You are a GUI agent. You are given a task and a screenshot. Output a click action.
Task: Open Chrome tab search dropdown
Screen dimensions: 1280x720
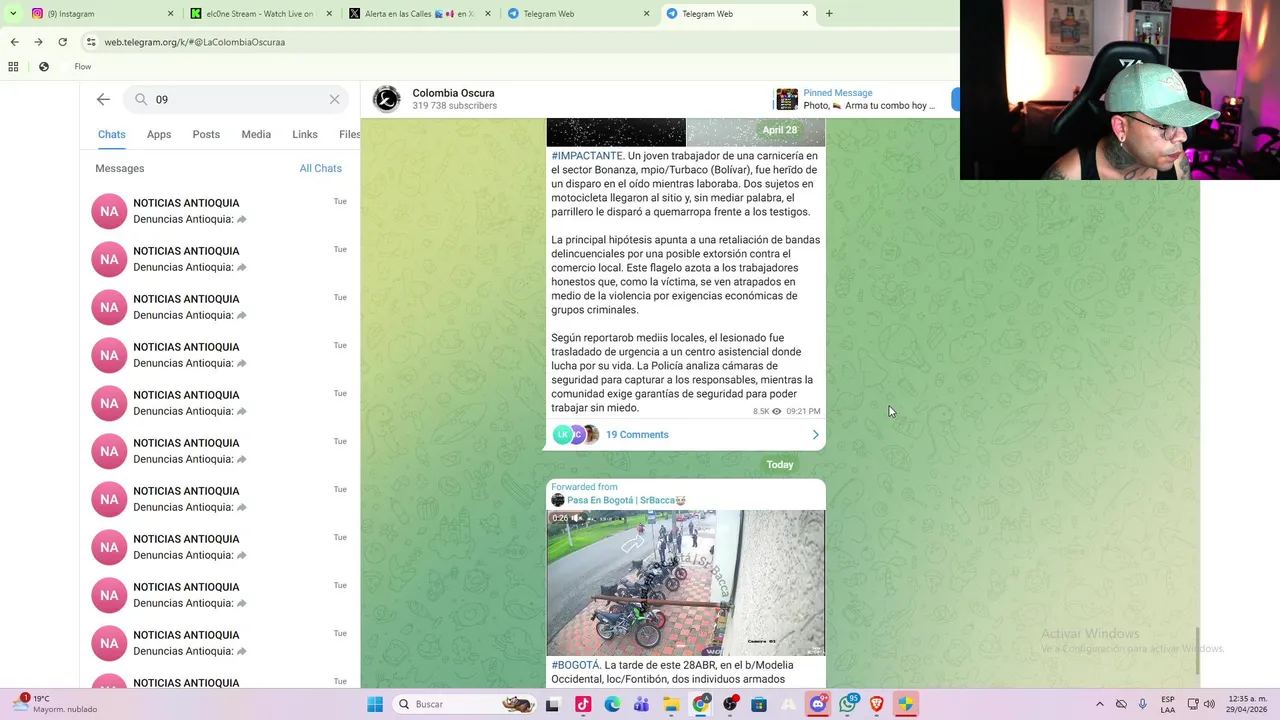tap(13, 13)
